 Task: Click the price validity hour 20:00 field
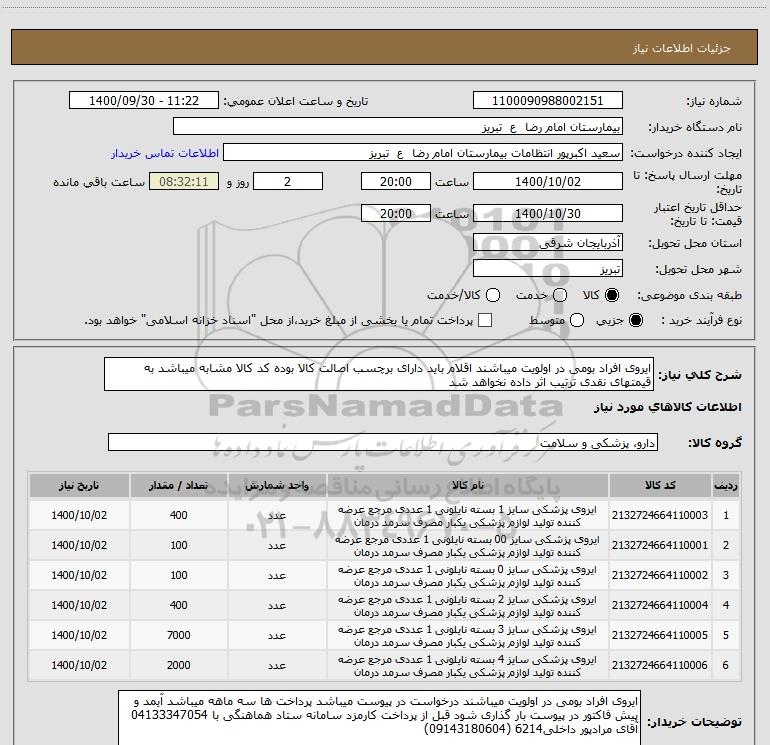396,213
